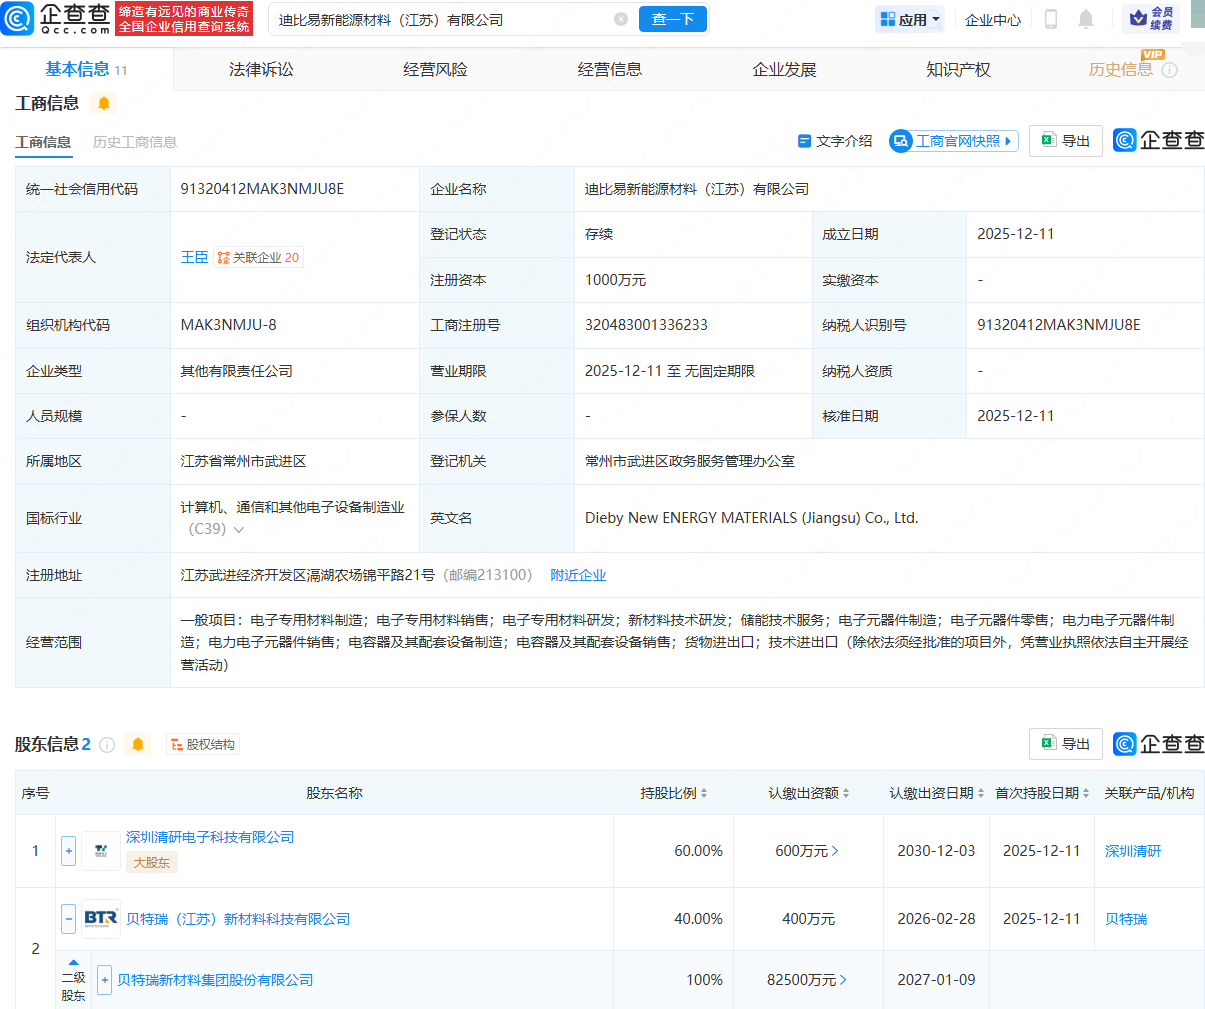Click the bell next to 股东信息 heading

(x=138, y=745)
